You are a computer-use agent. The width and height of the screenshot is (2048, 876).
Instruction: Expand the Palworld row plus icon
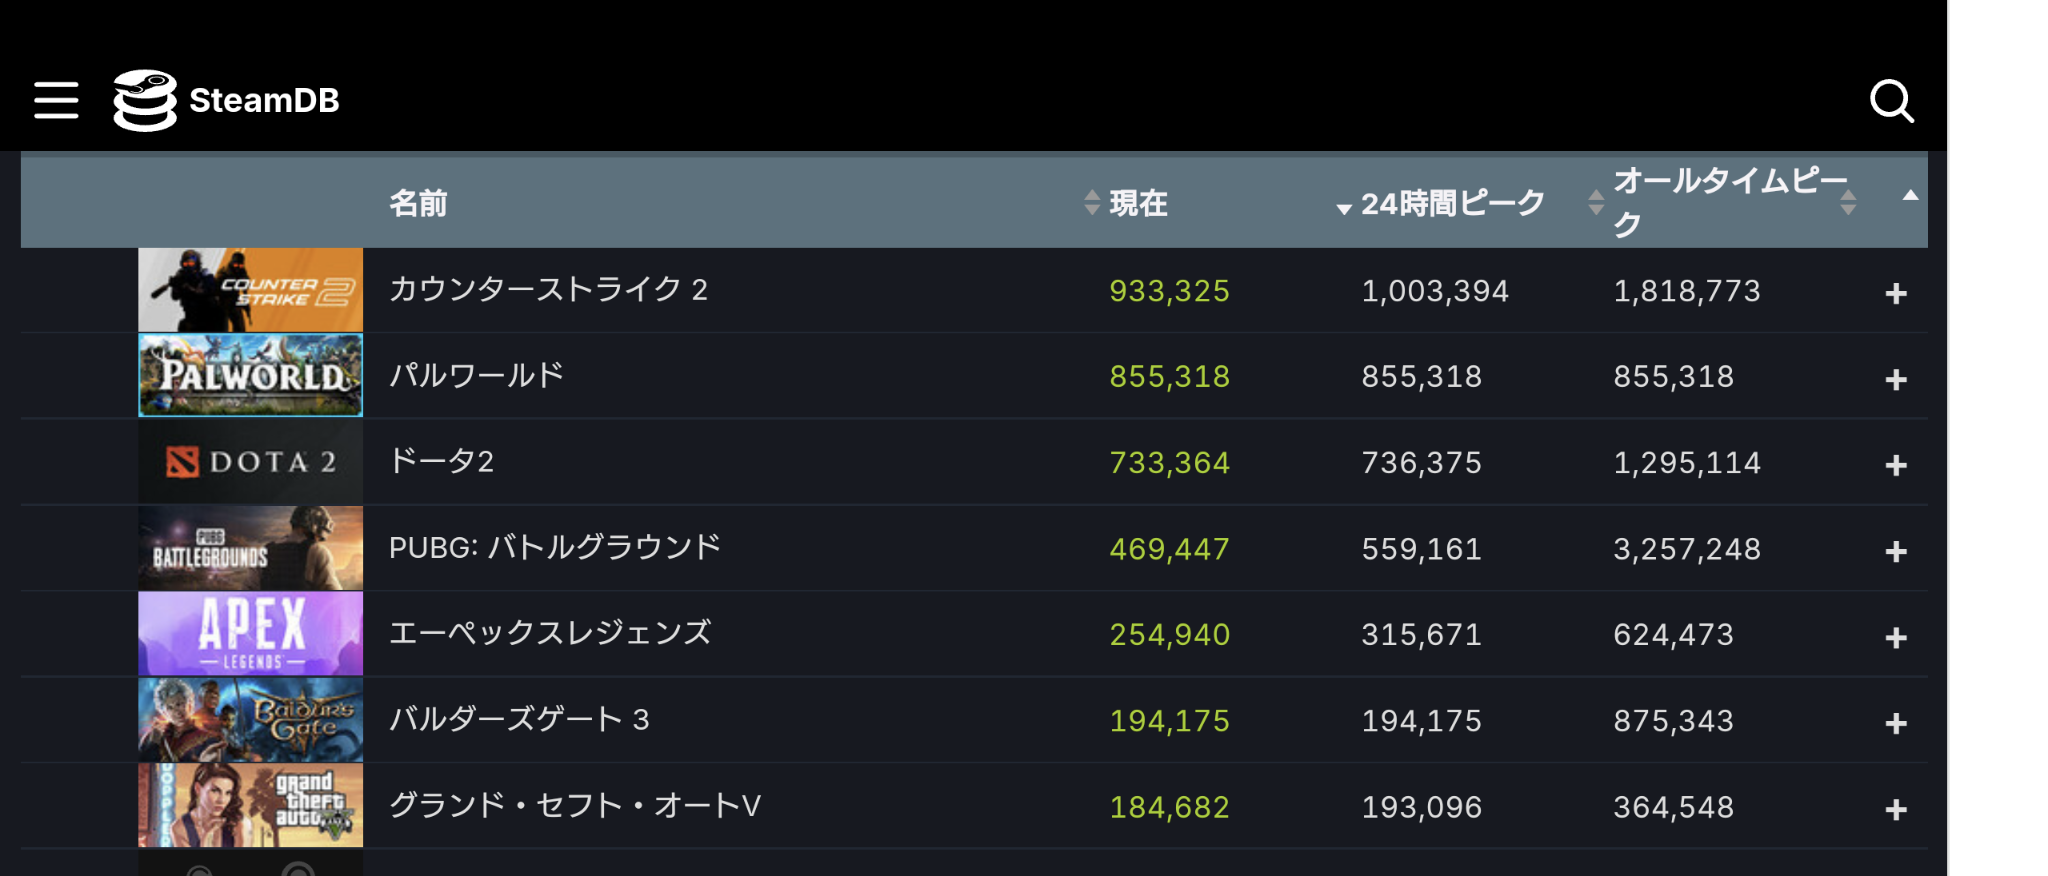pyautogui.click(x=1895, y=379)
